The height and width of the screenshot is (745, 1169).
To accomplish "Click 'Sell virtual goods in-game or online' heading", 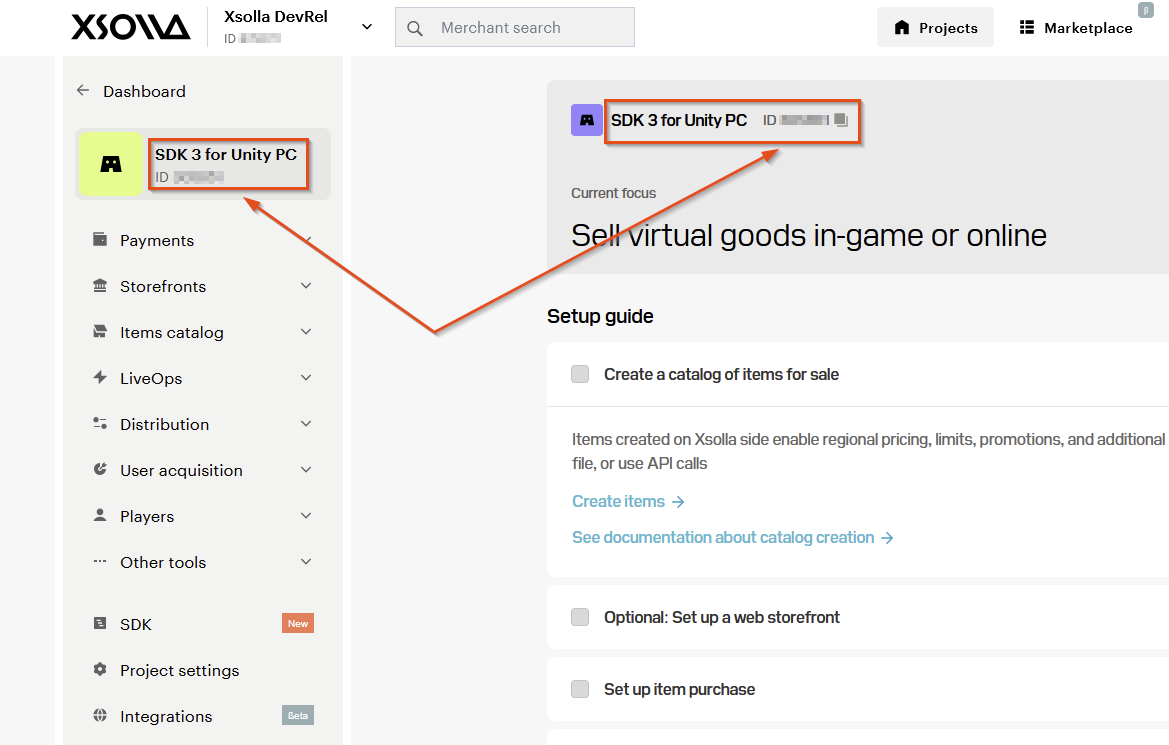I will [809, 236].
